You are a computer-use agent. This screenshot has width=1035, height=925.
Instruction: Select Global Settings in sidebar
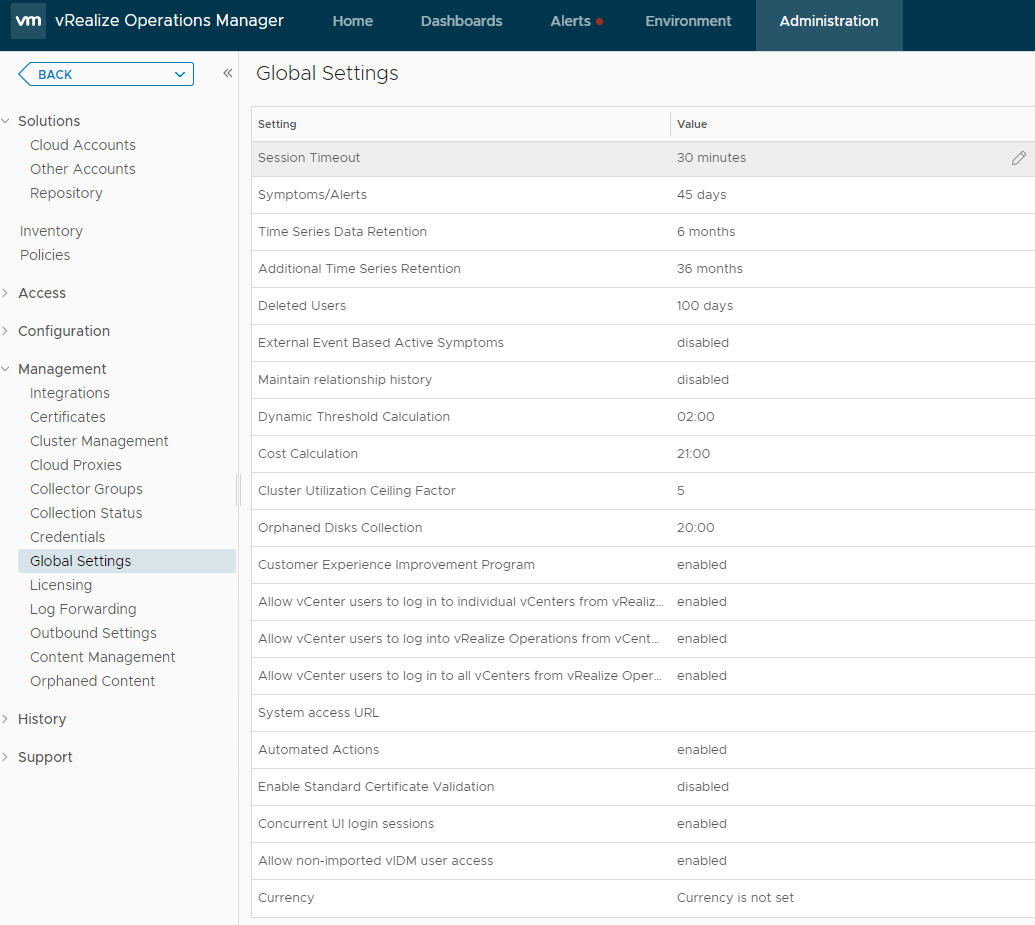coord(127,561)
